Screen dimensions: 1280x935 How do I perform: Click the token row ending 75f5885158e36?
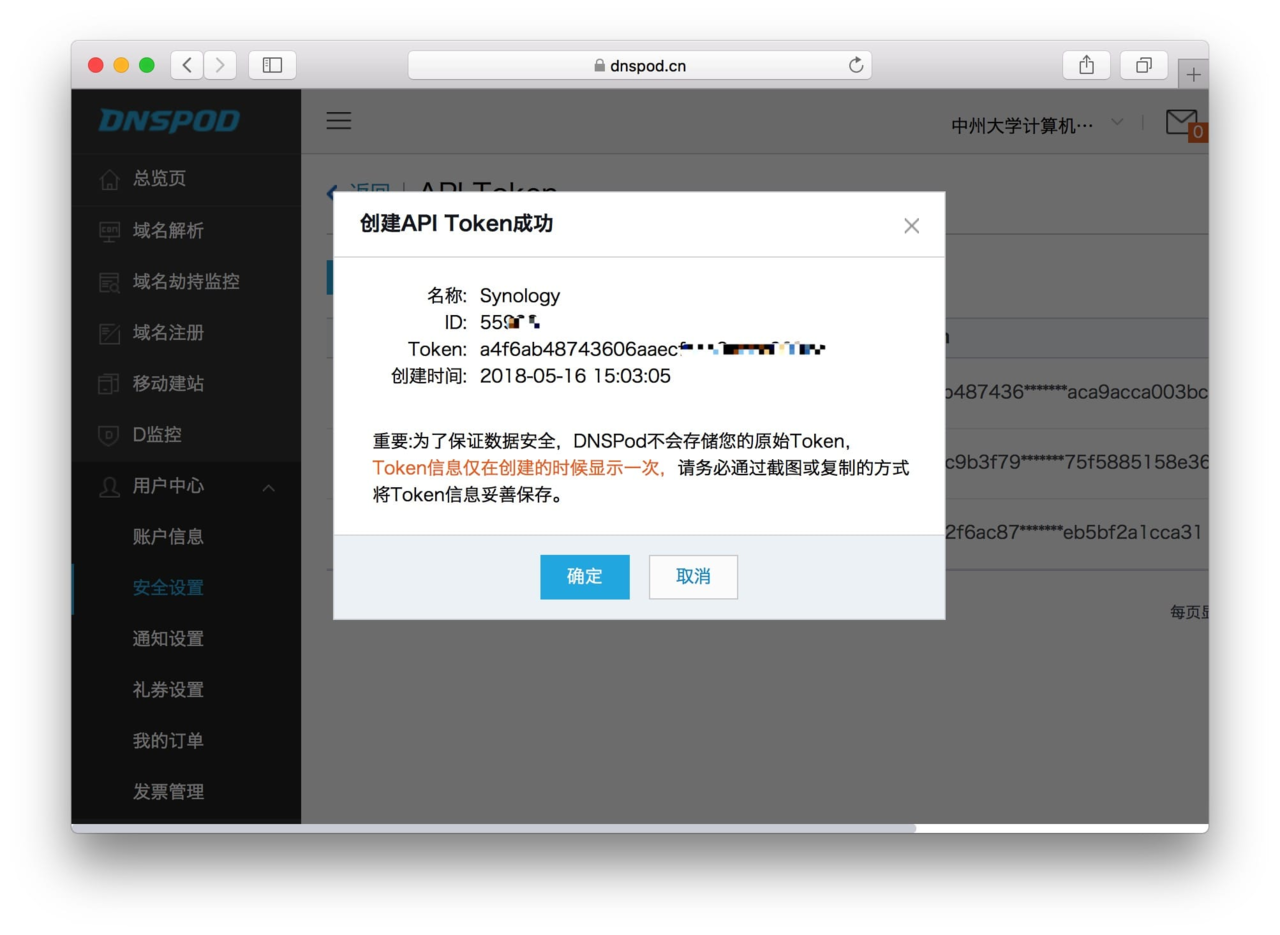1077,462
